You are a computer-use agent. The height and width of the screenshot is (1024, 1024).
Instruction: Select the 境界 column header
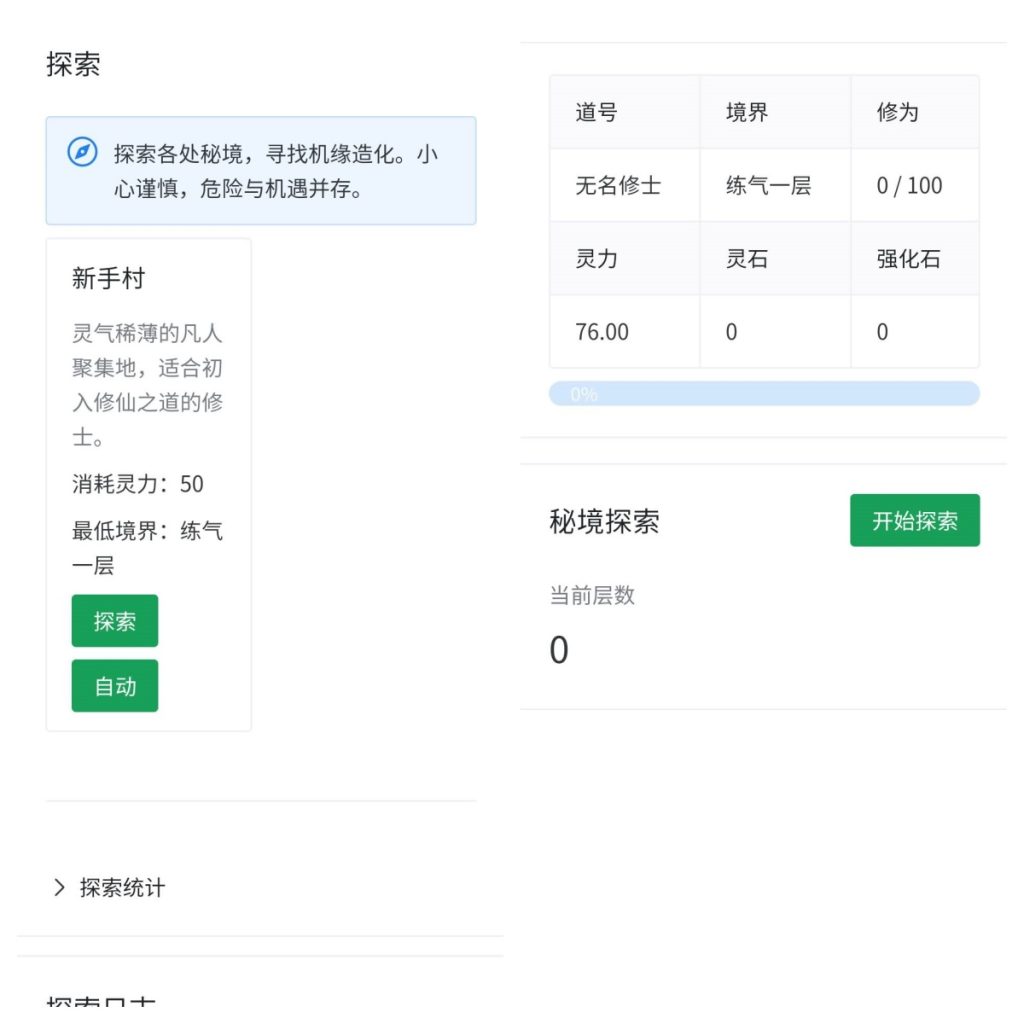tap(744, 112)
